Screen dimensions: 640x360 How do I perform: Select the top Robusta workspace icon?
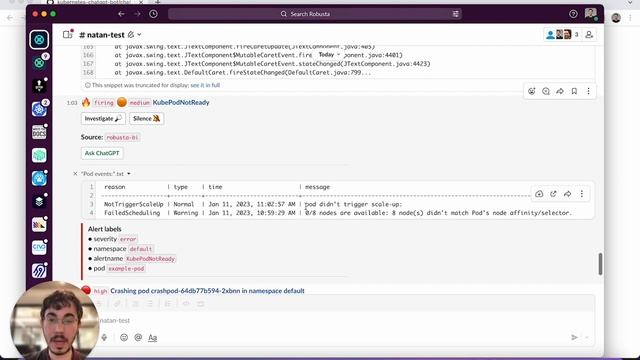(x=39, y=40)
